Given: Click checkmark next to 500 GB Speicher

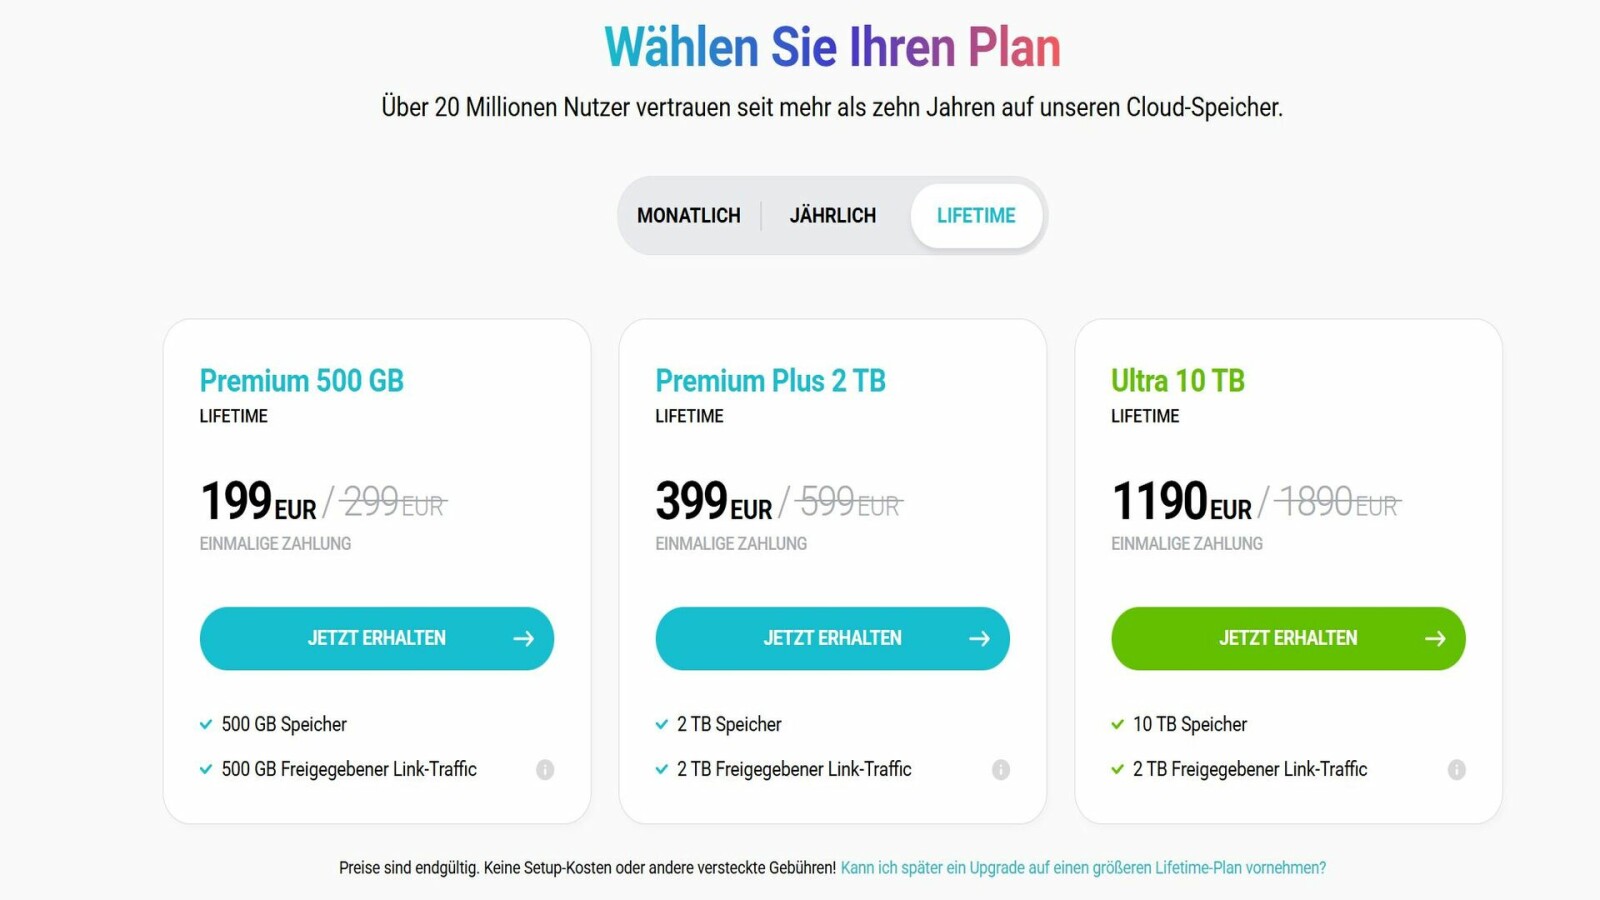Looking at the screenshot, I should (x=206, y=724).
